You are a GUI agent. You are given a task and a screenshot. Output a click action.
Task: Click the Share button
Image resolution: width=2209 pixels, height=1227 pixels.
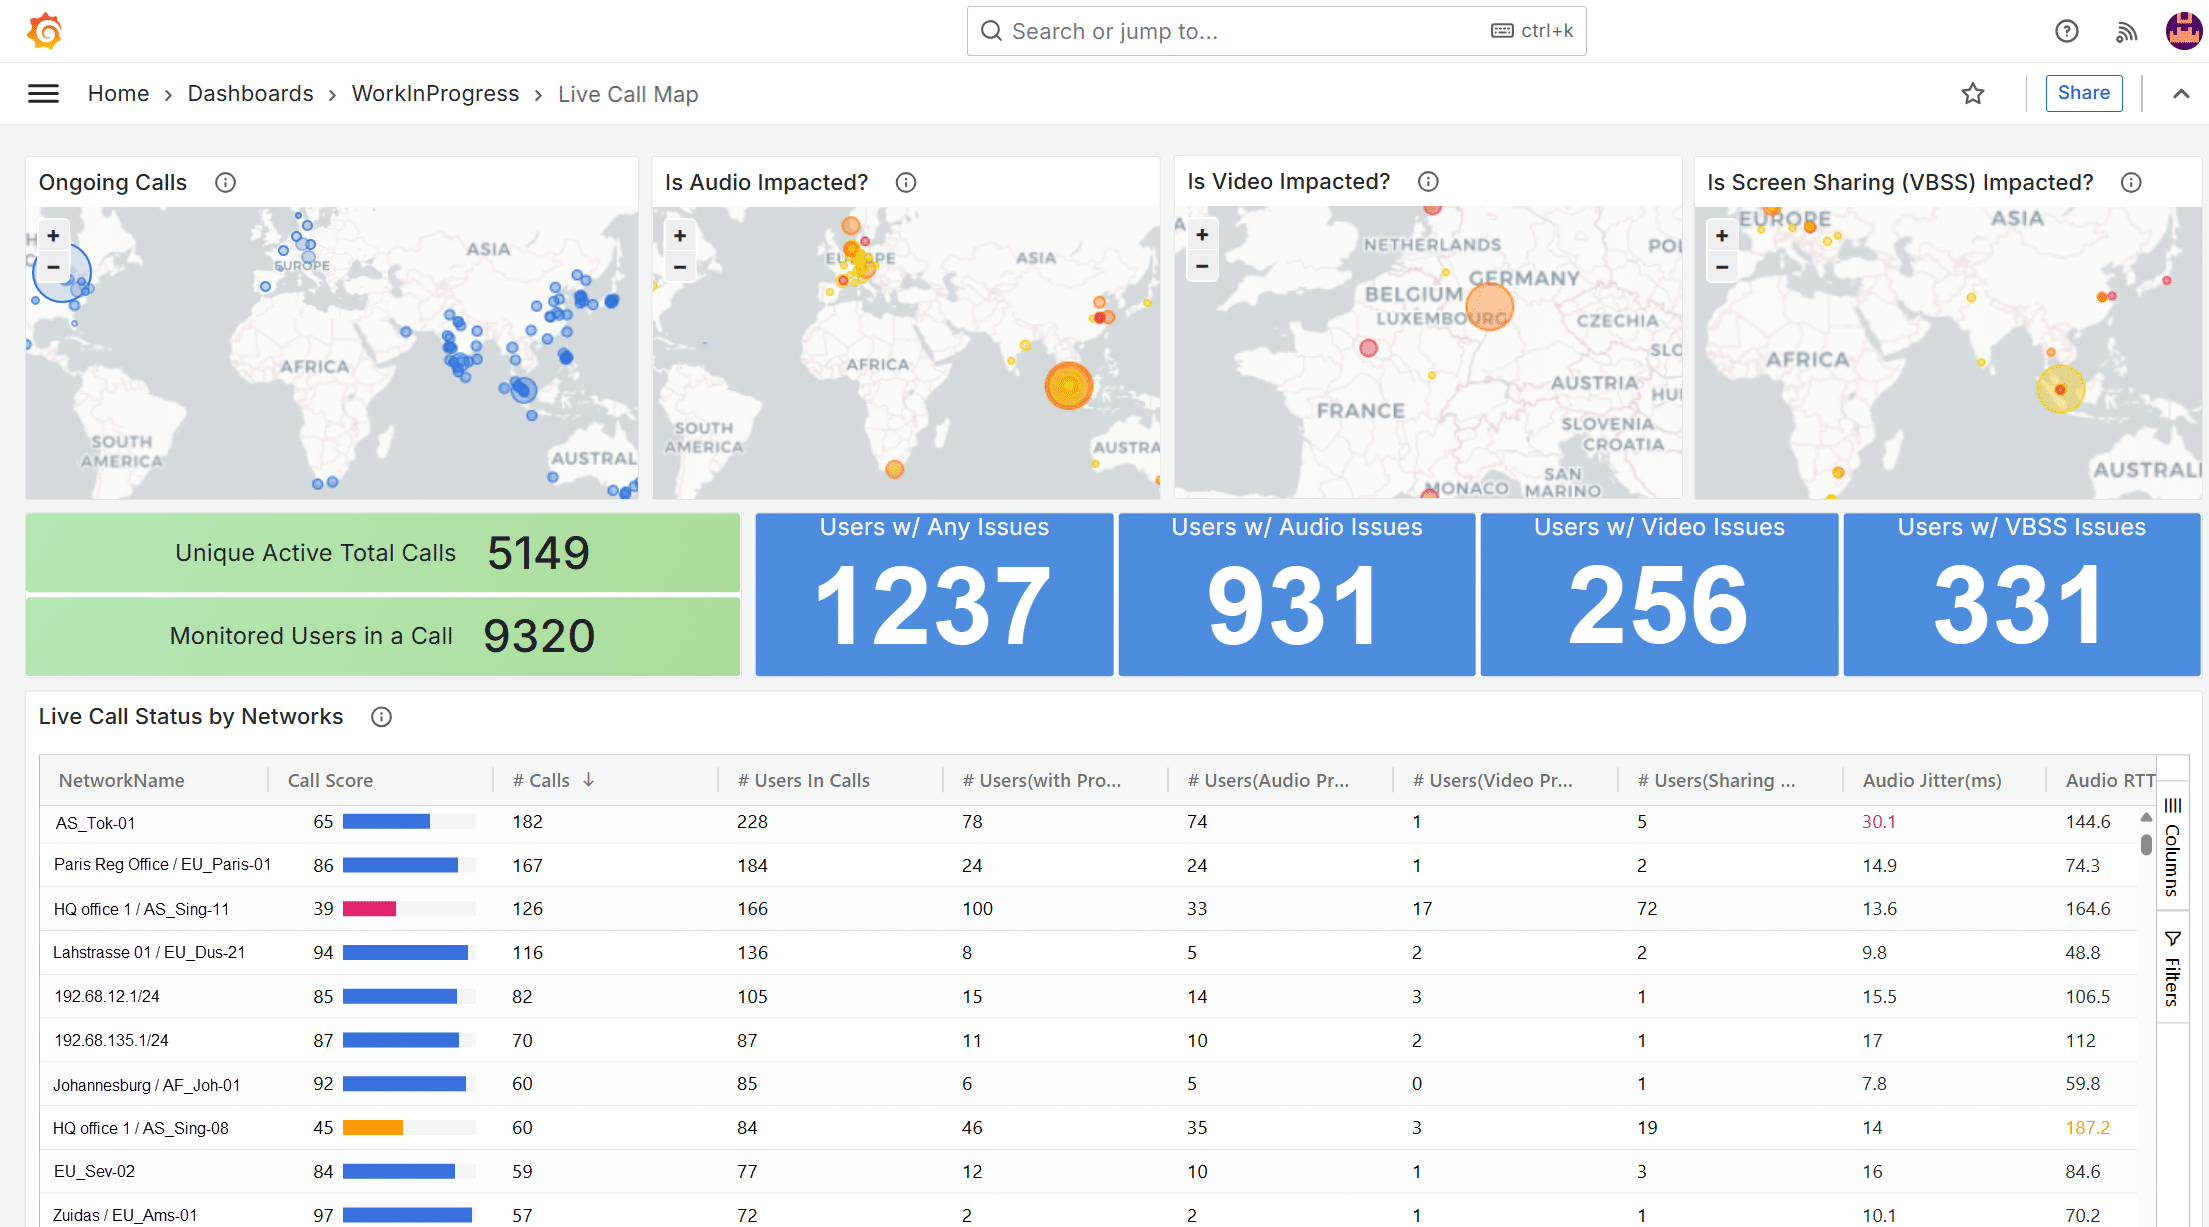coord(2083,93)
